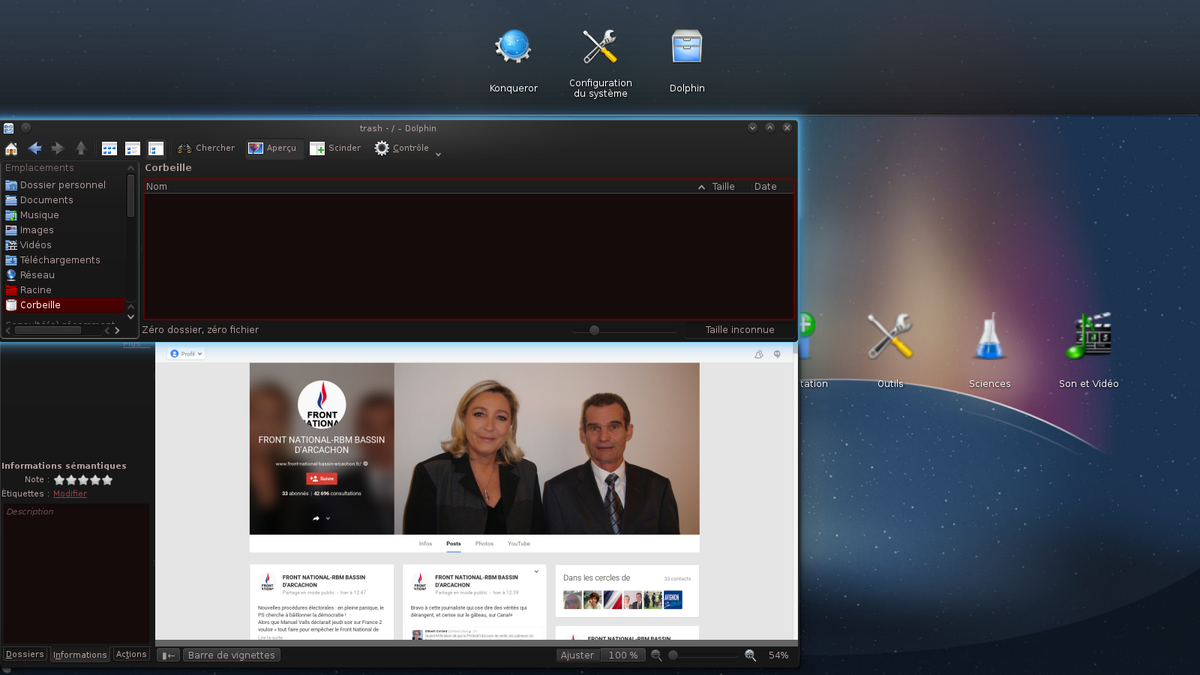Adjust Dolphin icon zoom slider in status bar

[594, 330]
